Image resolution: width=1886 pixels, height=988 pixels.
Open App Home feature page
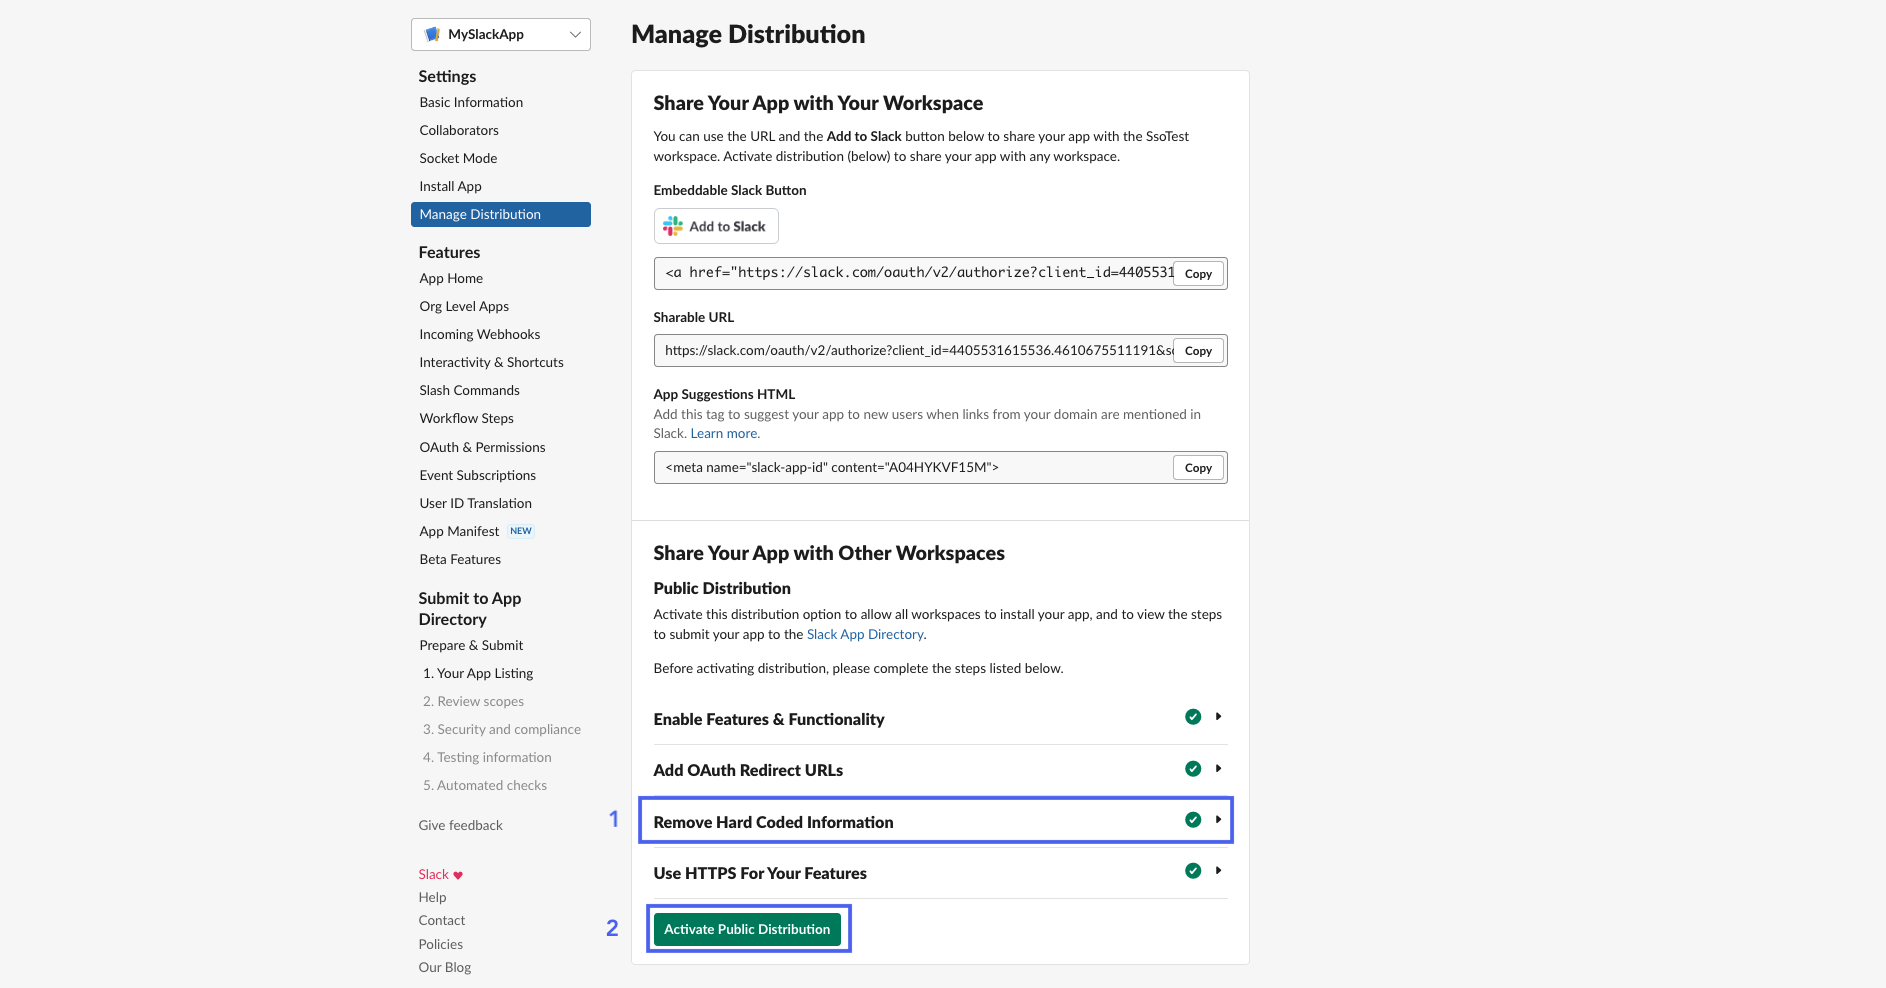(451, 278)
